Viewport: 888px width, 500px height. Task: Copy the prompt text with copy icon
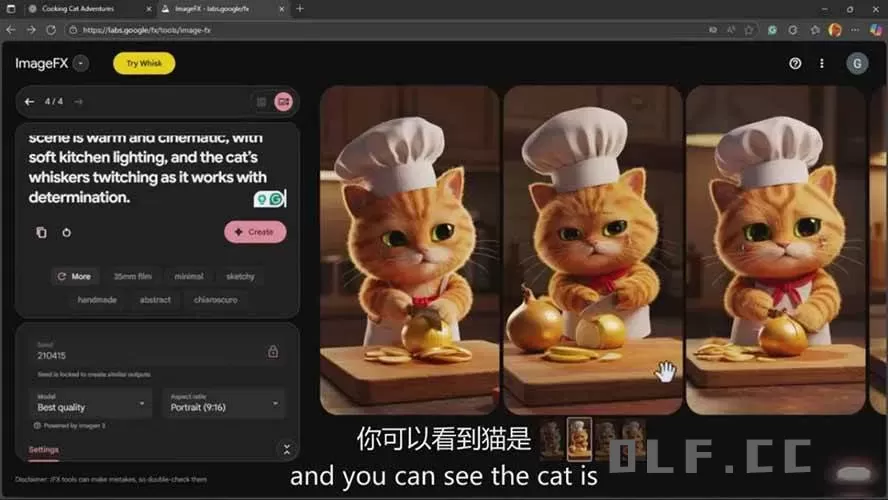pos(41,232)
